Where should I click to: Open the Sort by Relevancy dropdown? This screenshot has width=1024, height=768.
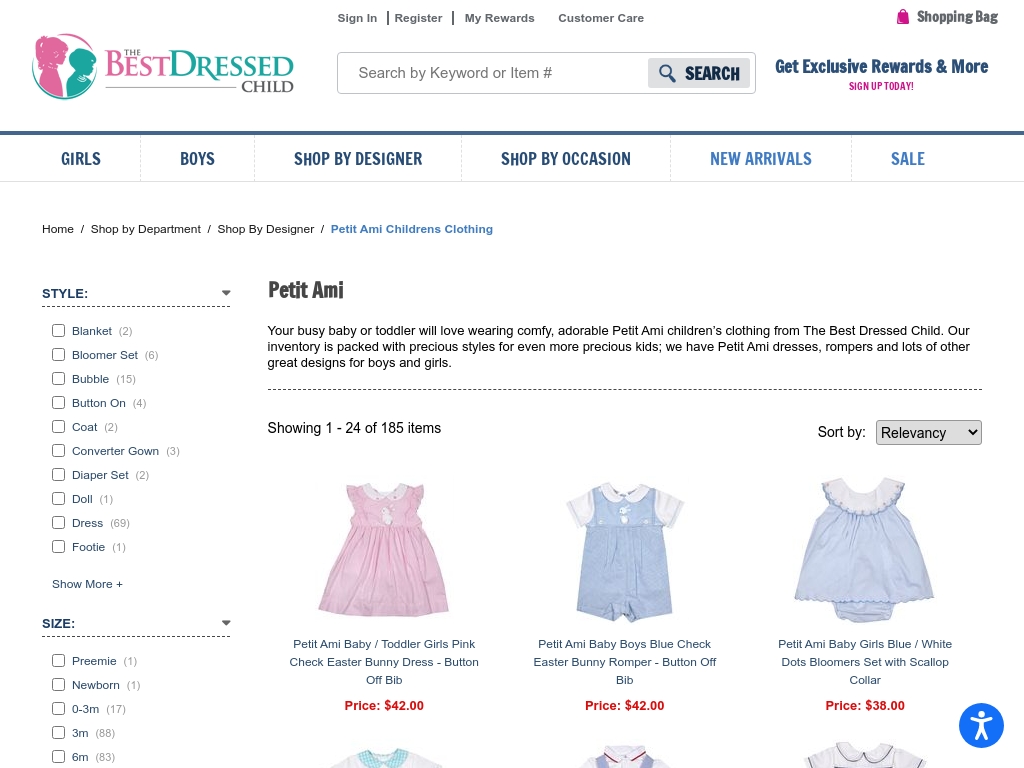(x=928, y=432)
